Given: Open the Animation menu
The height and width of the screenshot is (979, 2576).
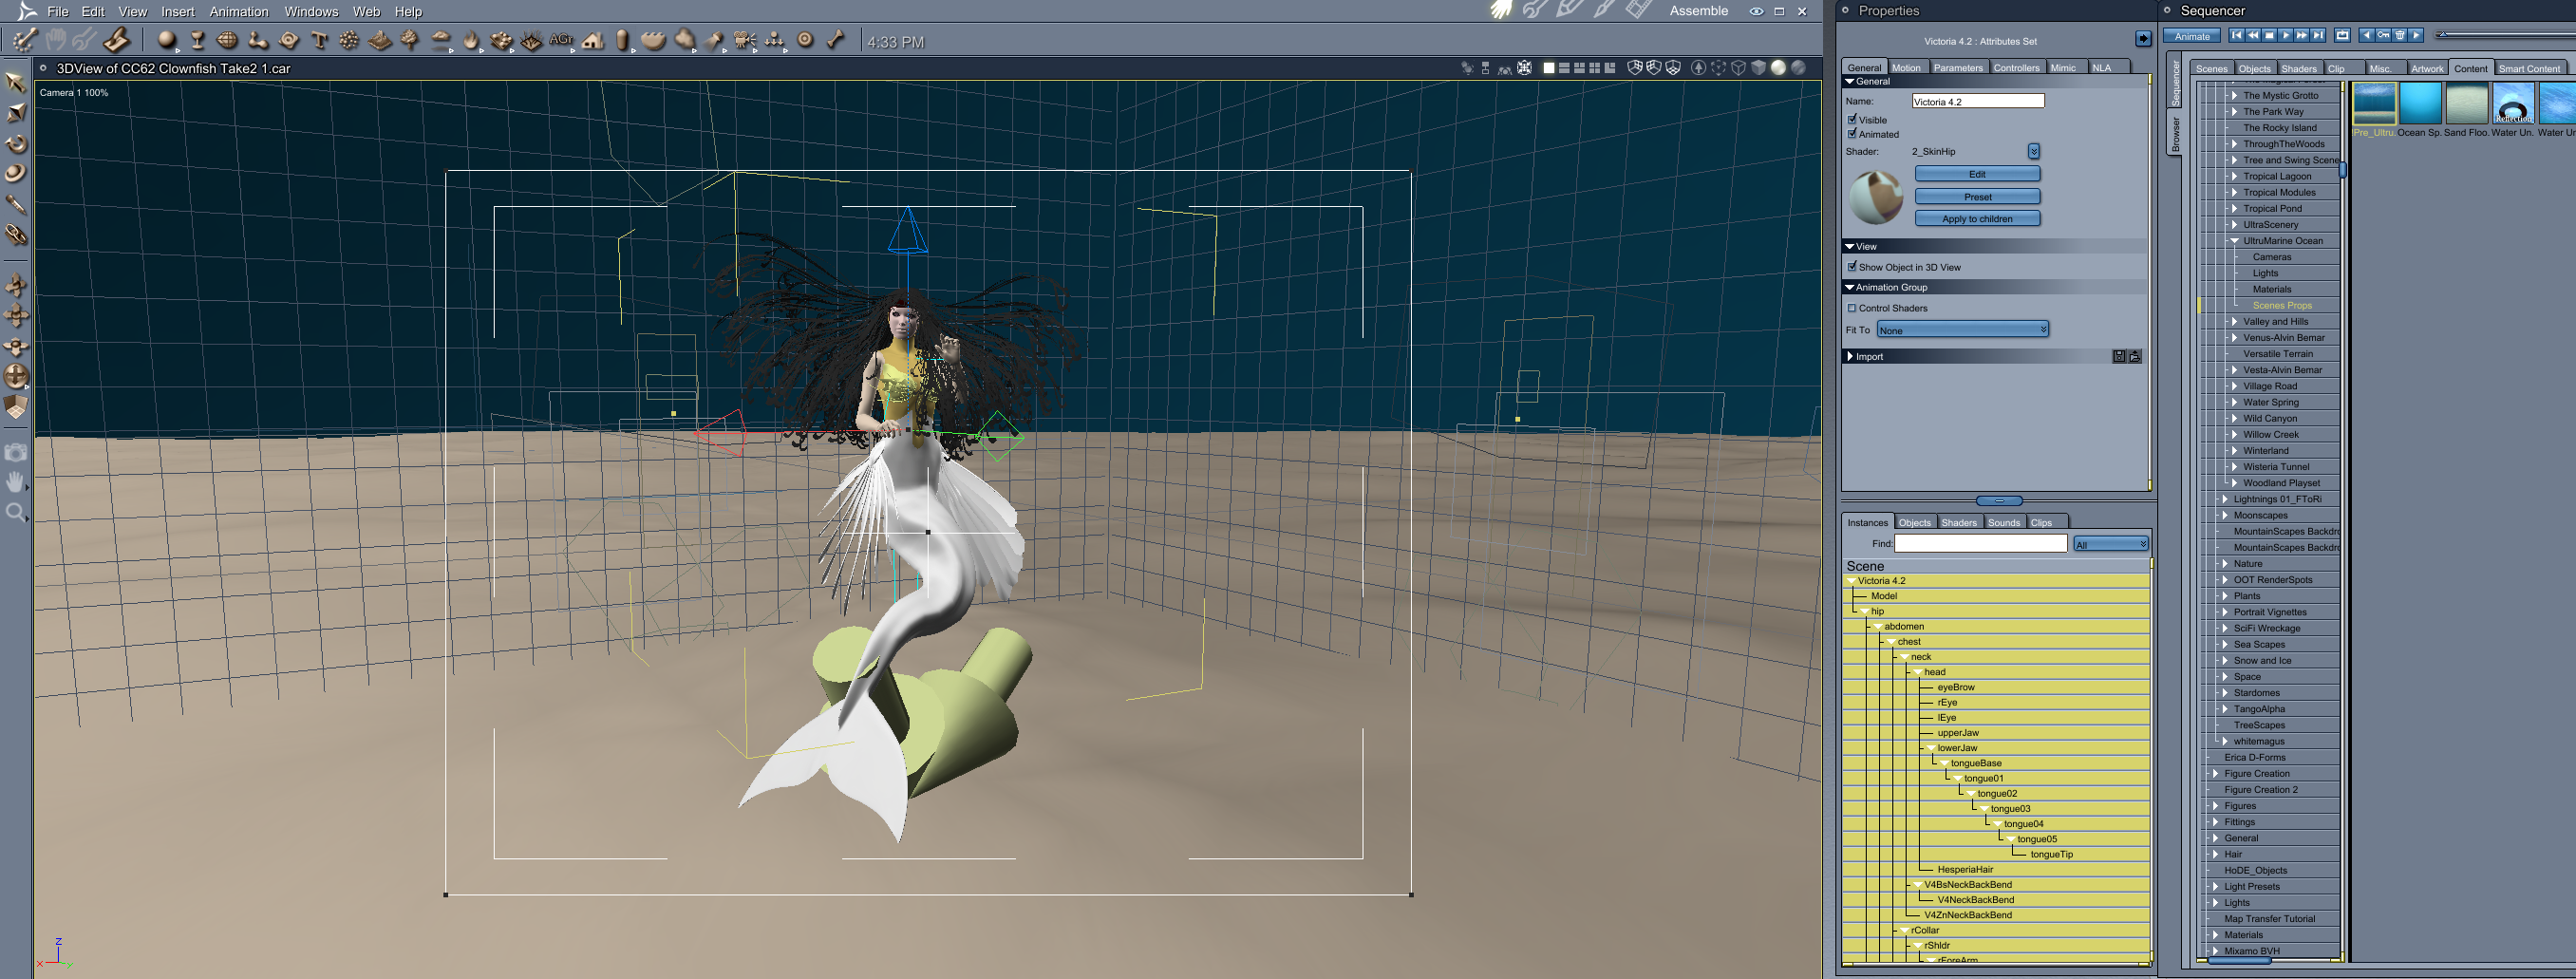Looking at the screenshot, I should pyautogui.click(x=238, y=11).
